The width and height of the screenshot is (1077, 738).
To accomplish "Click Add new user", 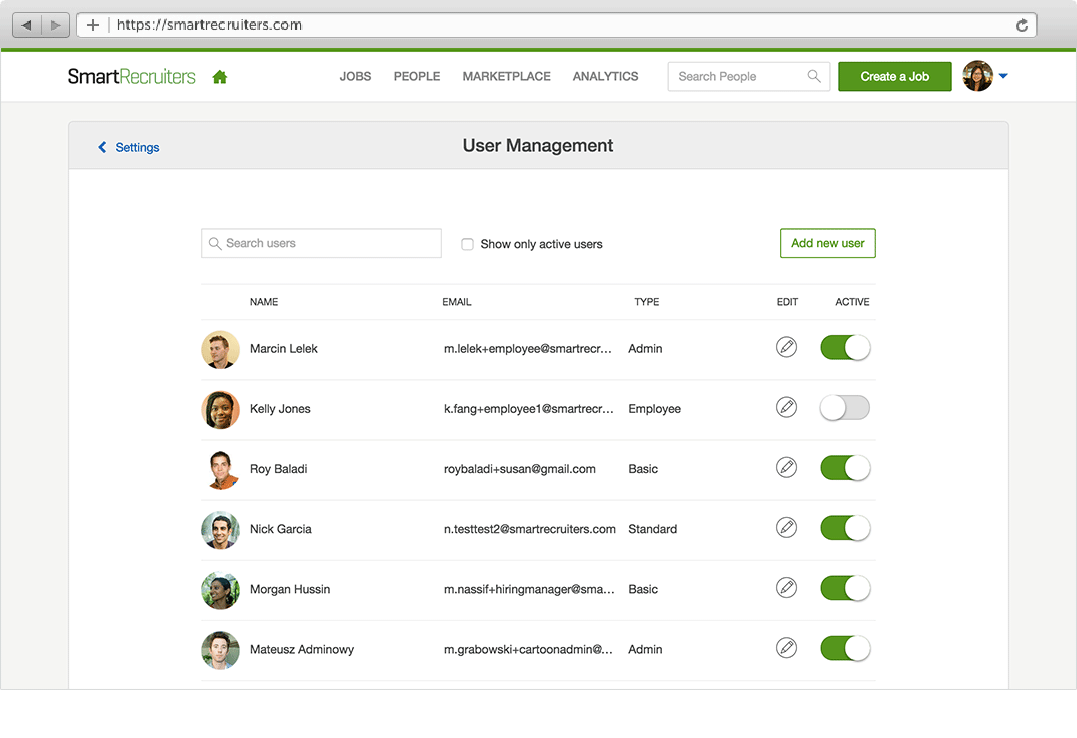I will (x=828, y=243).
